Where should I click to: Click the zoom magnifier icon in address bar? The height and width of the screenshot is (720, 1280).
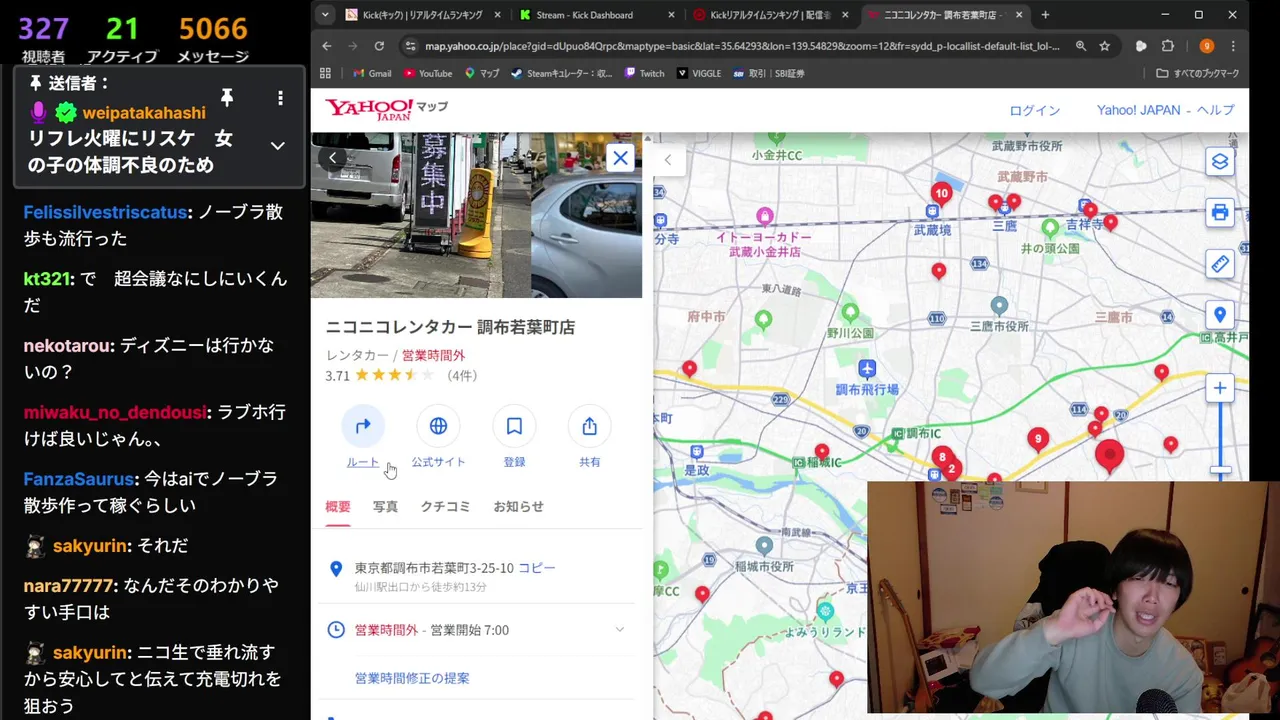[x=1081, y=46]
